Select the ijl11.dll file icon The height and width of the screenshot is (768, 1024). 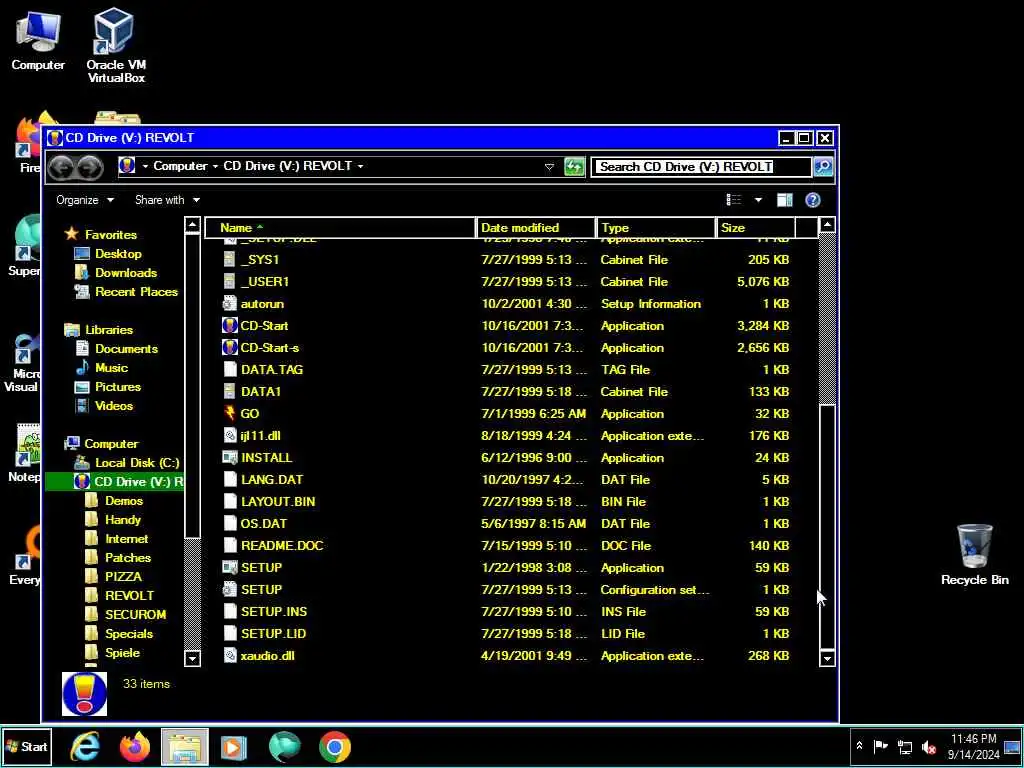(229, 436)
